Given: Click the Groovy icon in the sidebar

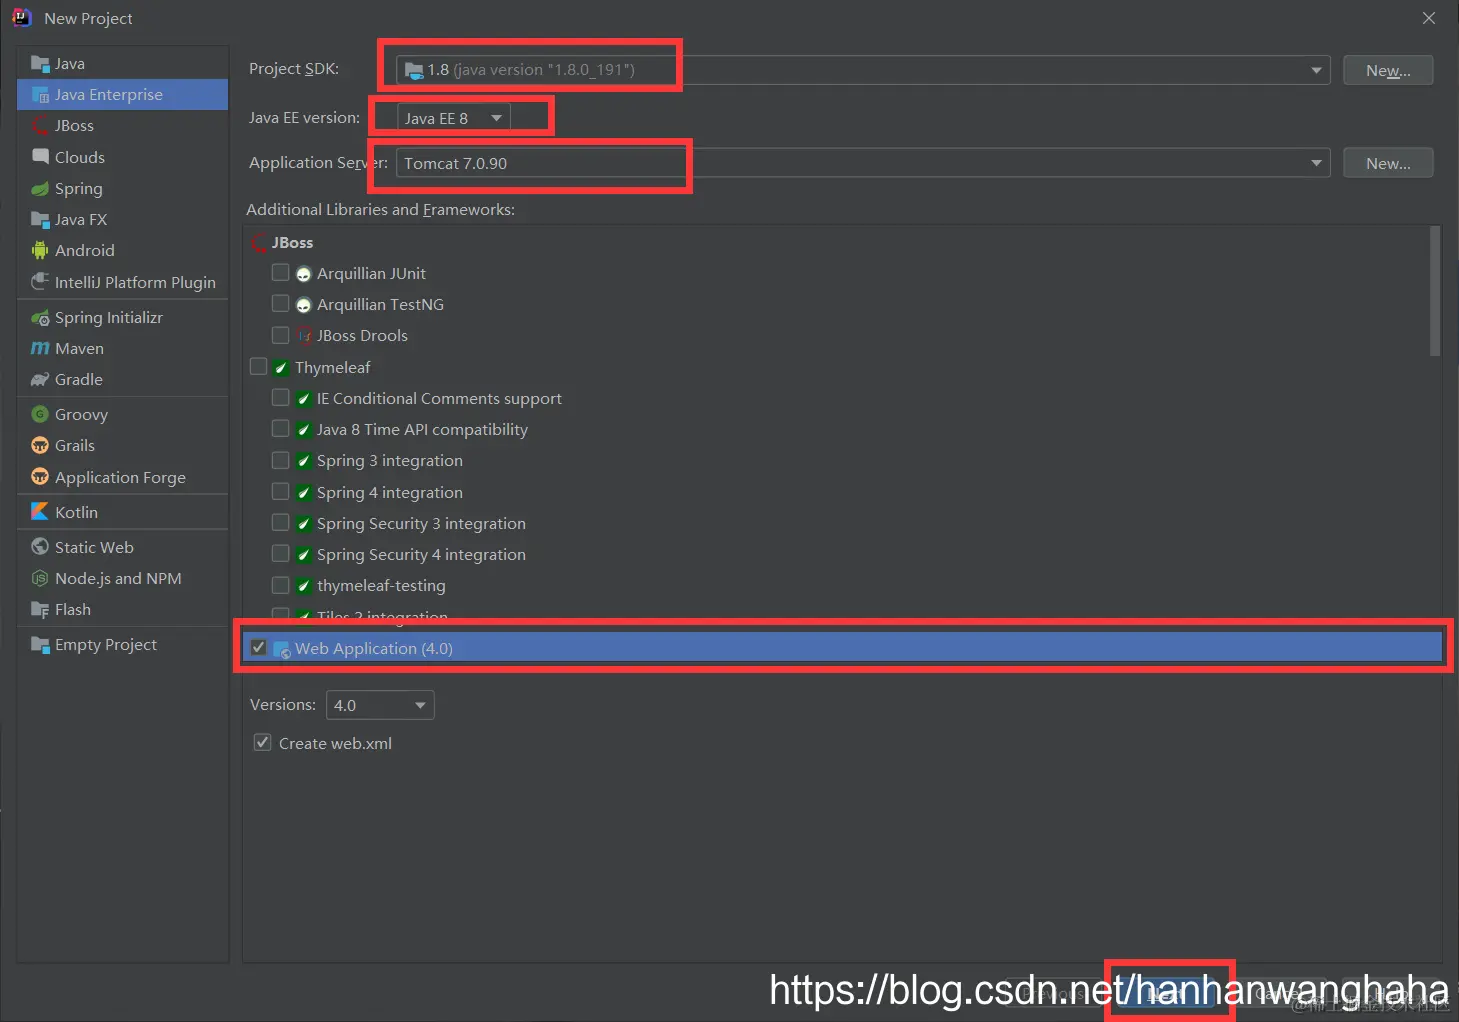Looking at the screenshot, I should click(x=40, y=414).
